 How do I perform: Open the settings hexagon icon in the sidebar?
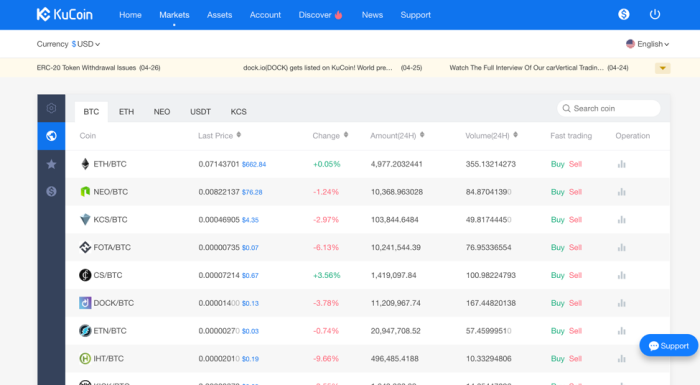pyautogui.click(x=51, y=108)
